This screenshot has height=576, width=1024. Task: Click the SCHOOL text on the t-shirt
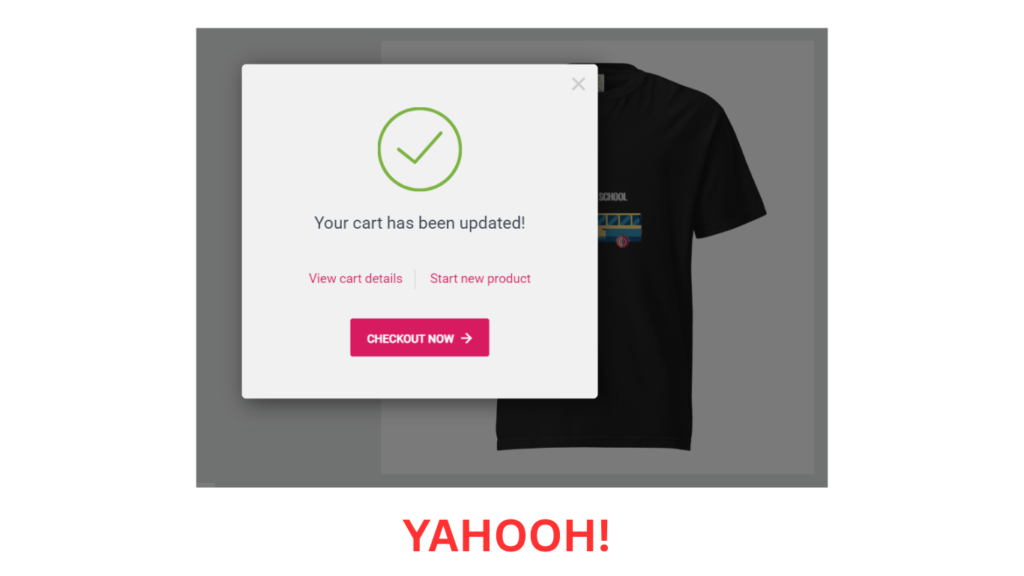[613, 197]
